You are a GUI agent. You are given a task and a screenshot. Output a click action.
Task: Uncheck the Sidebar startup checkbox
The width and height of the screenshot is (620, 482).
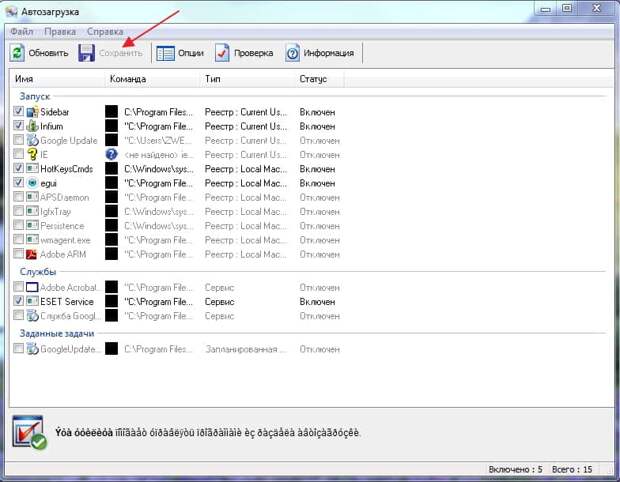click(x=18, y=111)
